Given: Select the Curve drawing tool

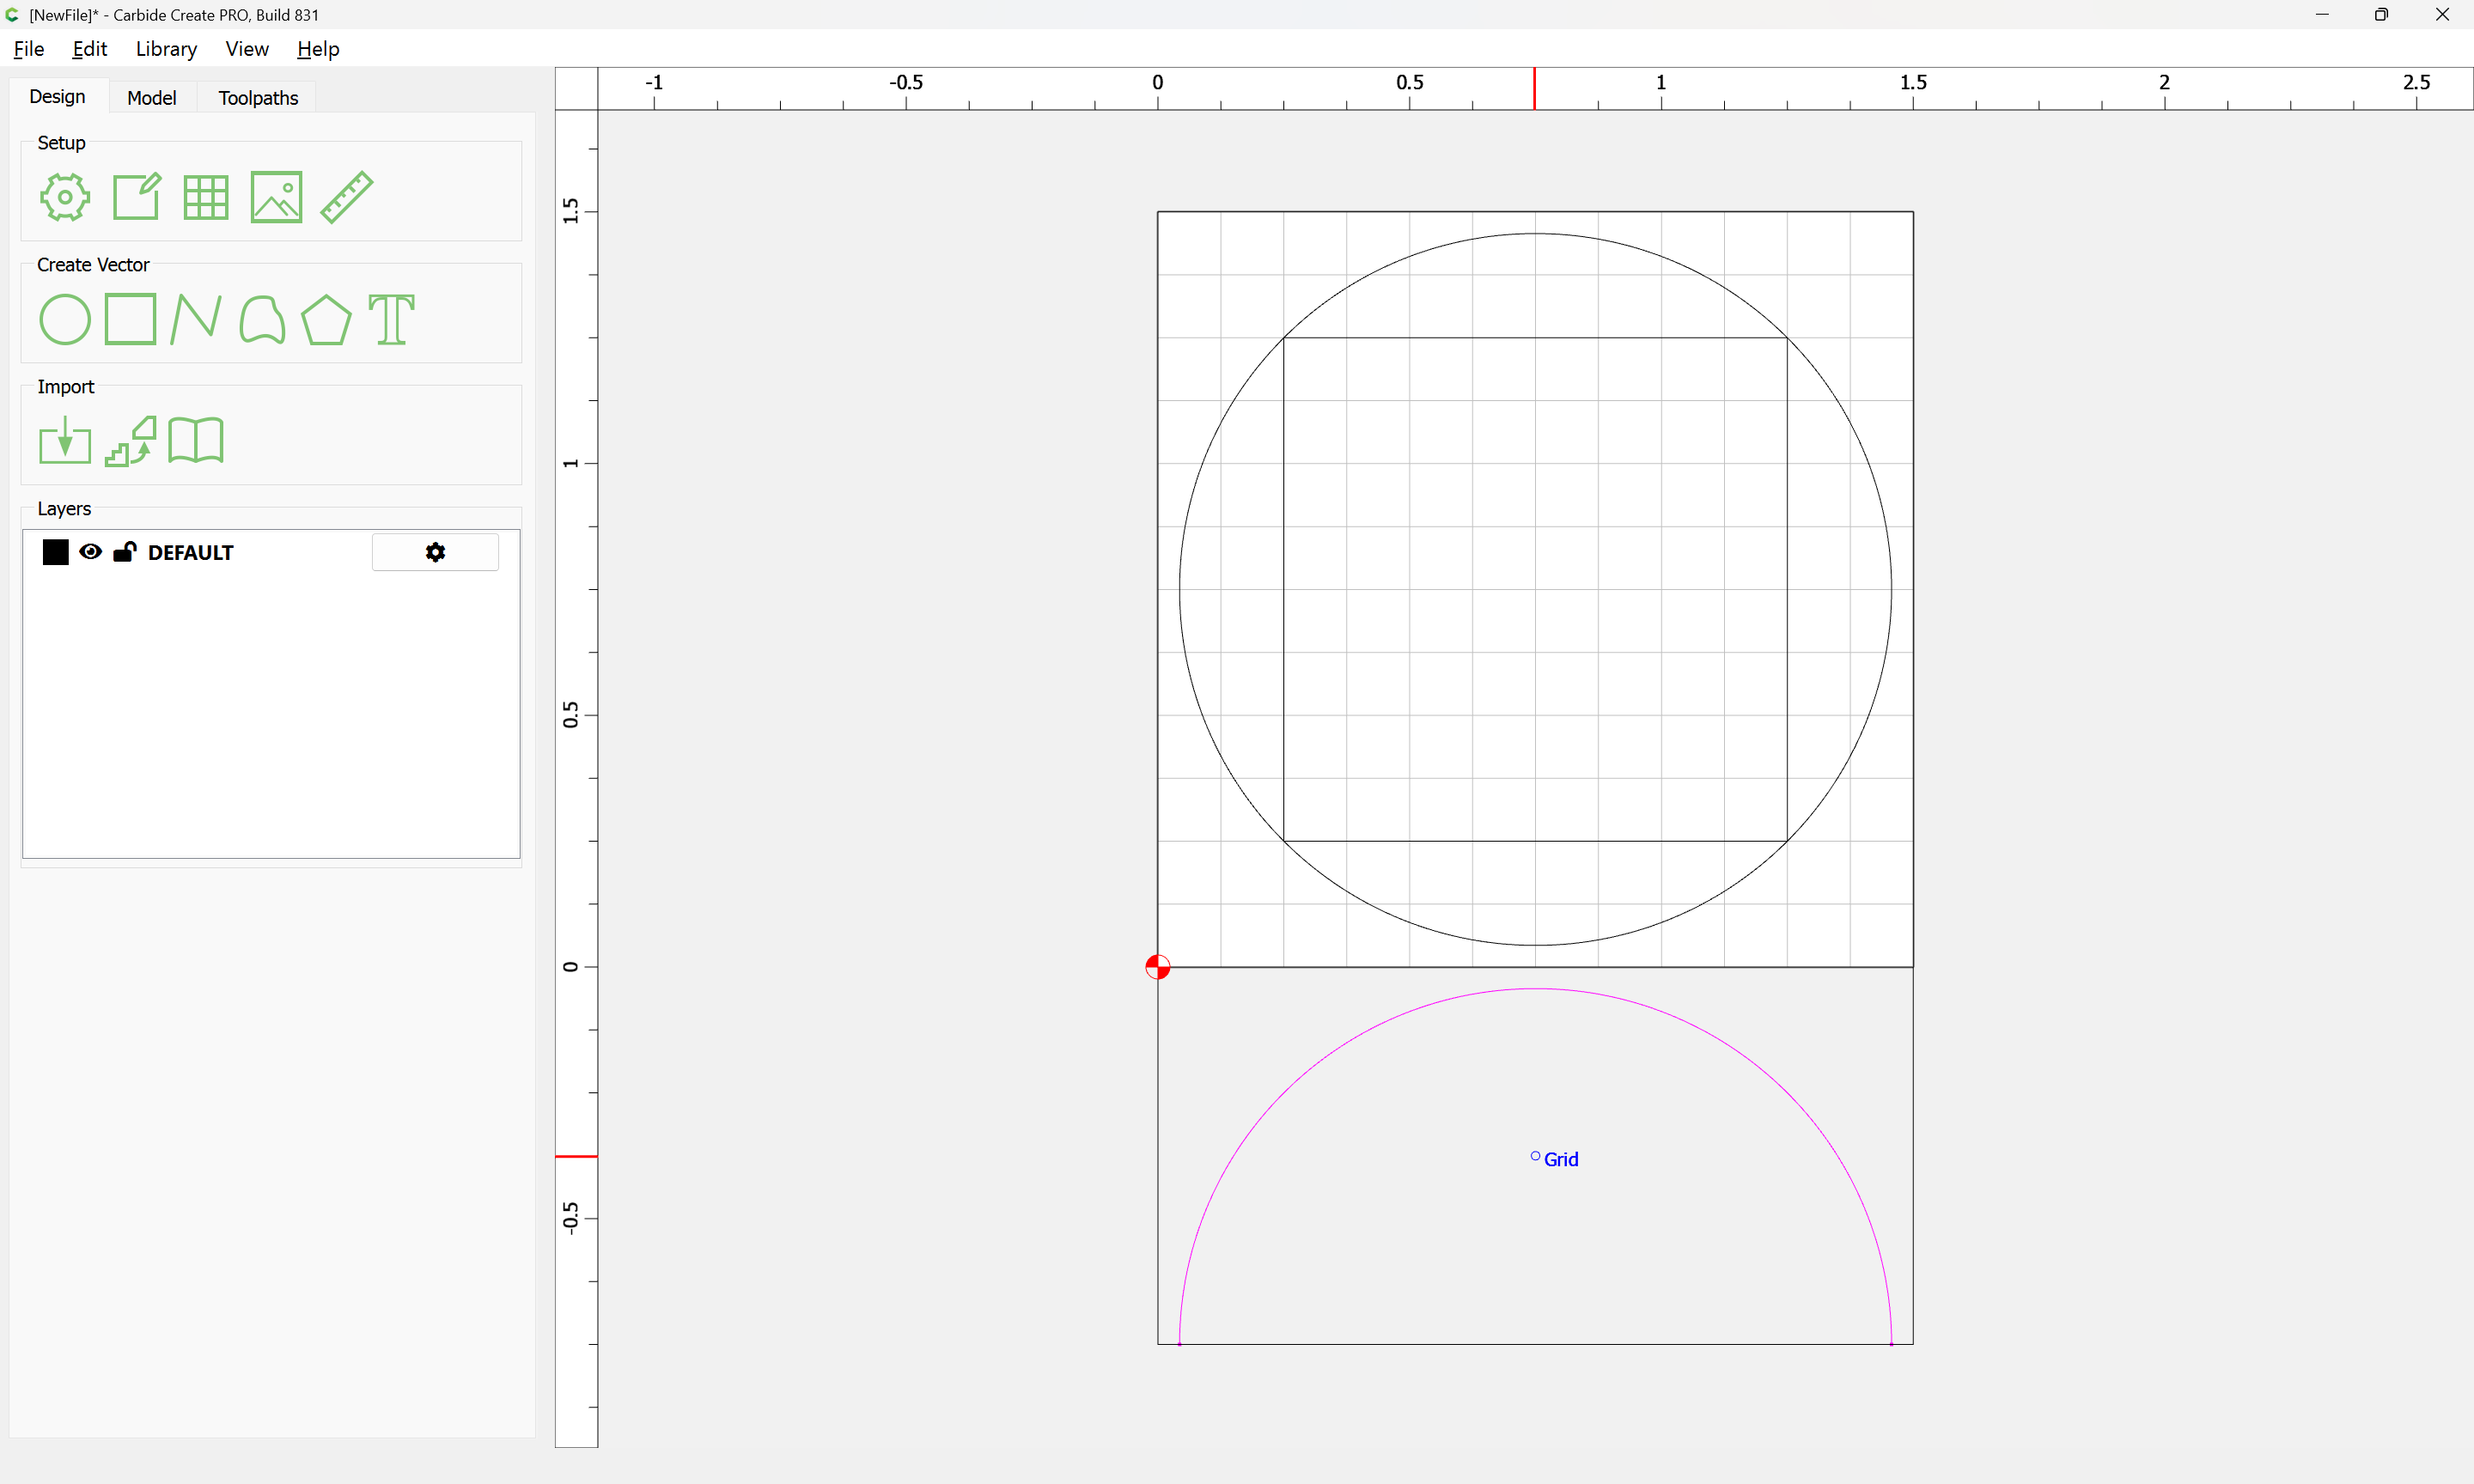Looking at the screenshot, I should [x=262, y=320].
